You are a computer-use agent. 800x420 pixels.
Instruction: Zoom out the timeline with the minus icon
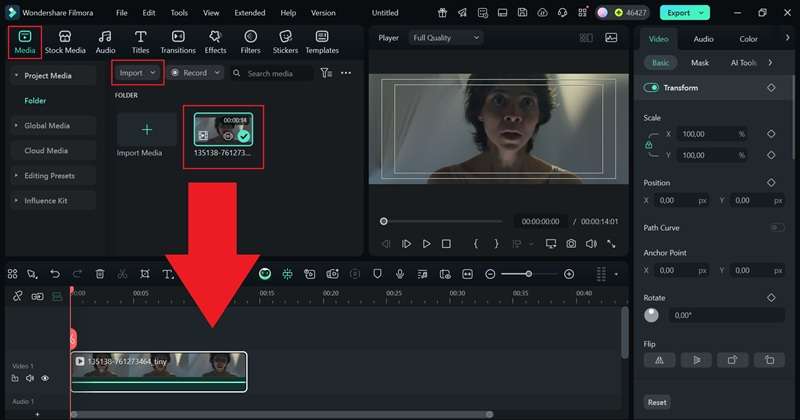490,274
